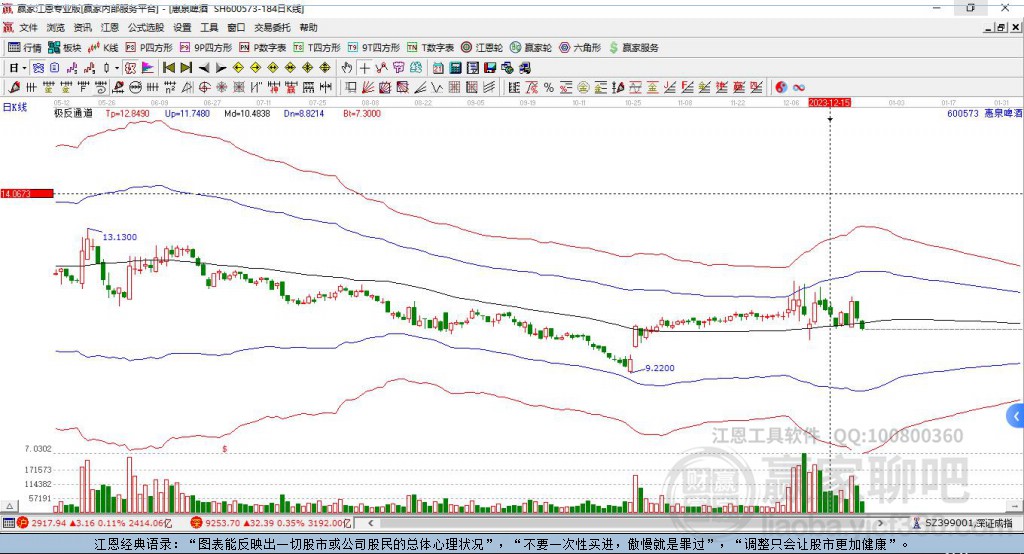Open the 资讯 menu

82,27
